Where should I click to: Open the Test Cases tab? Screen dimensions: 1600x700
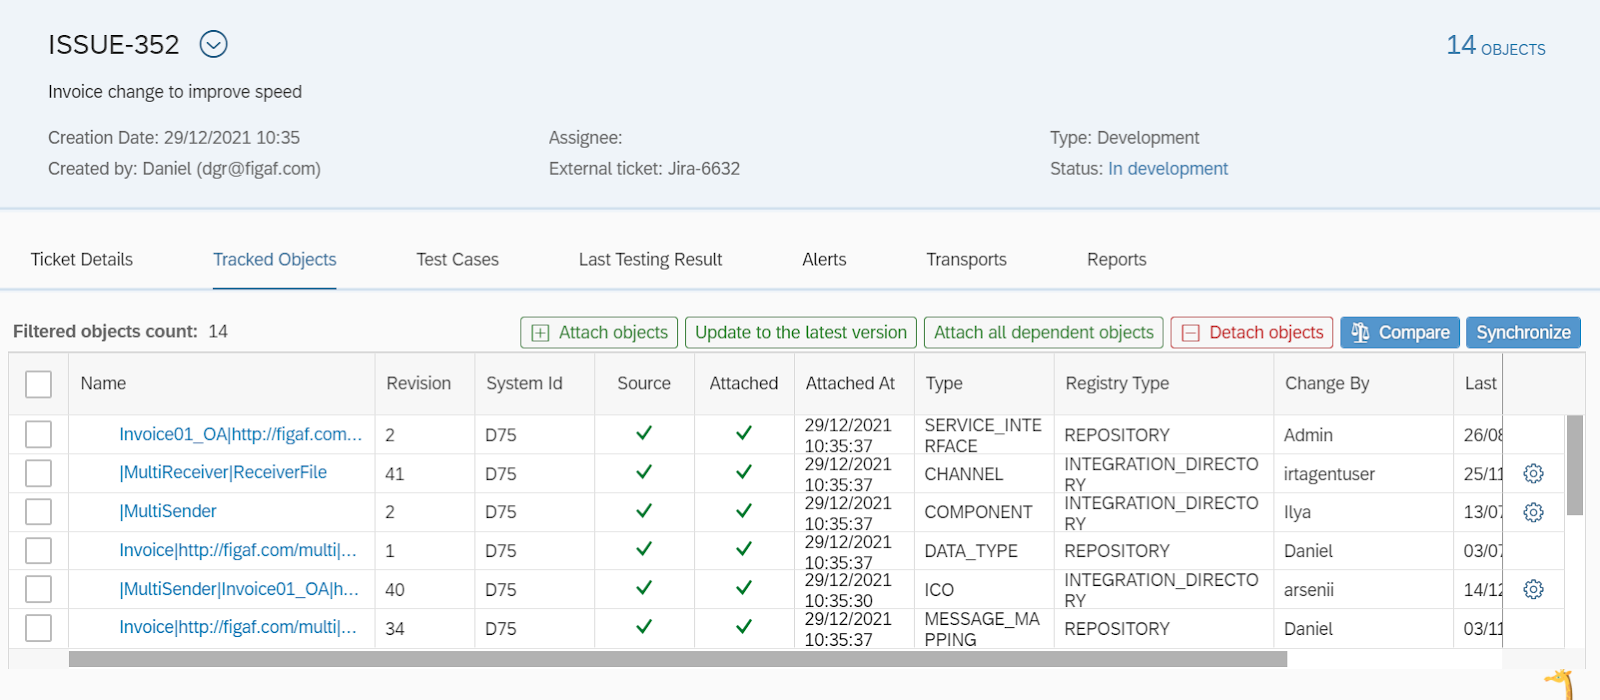click(x=457, y=259)
